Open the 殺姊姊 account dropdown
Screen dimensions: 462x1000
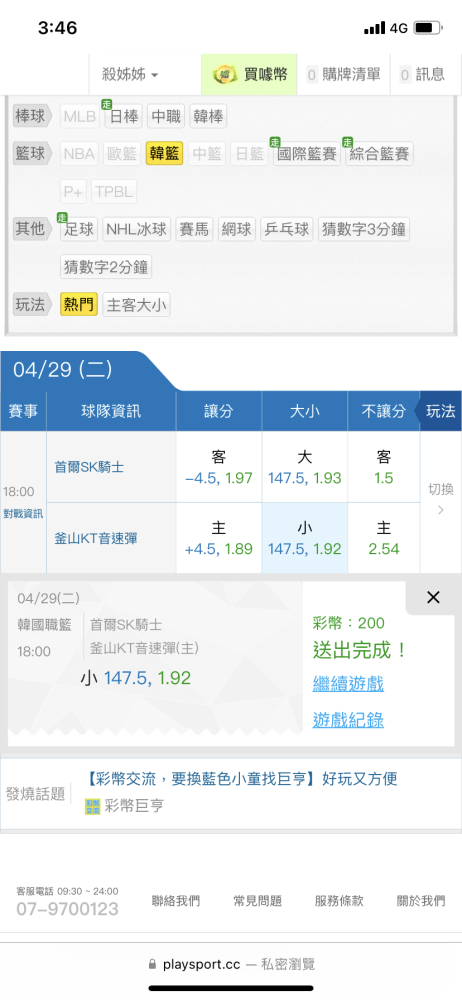(130, 75)
